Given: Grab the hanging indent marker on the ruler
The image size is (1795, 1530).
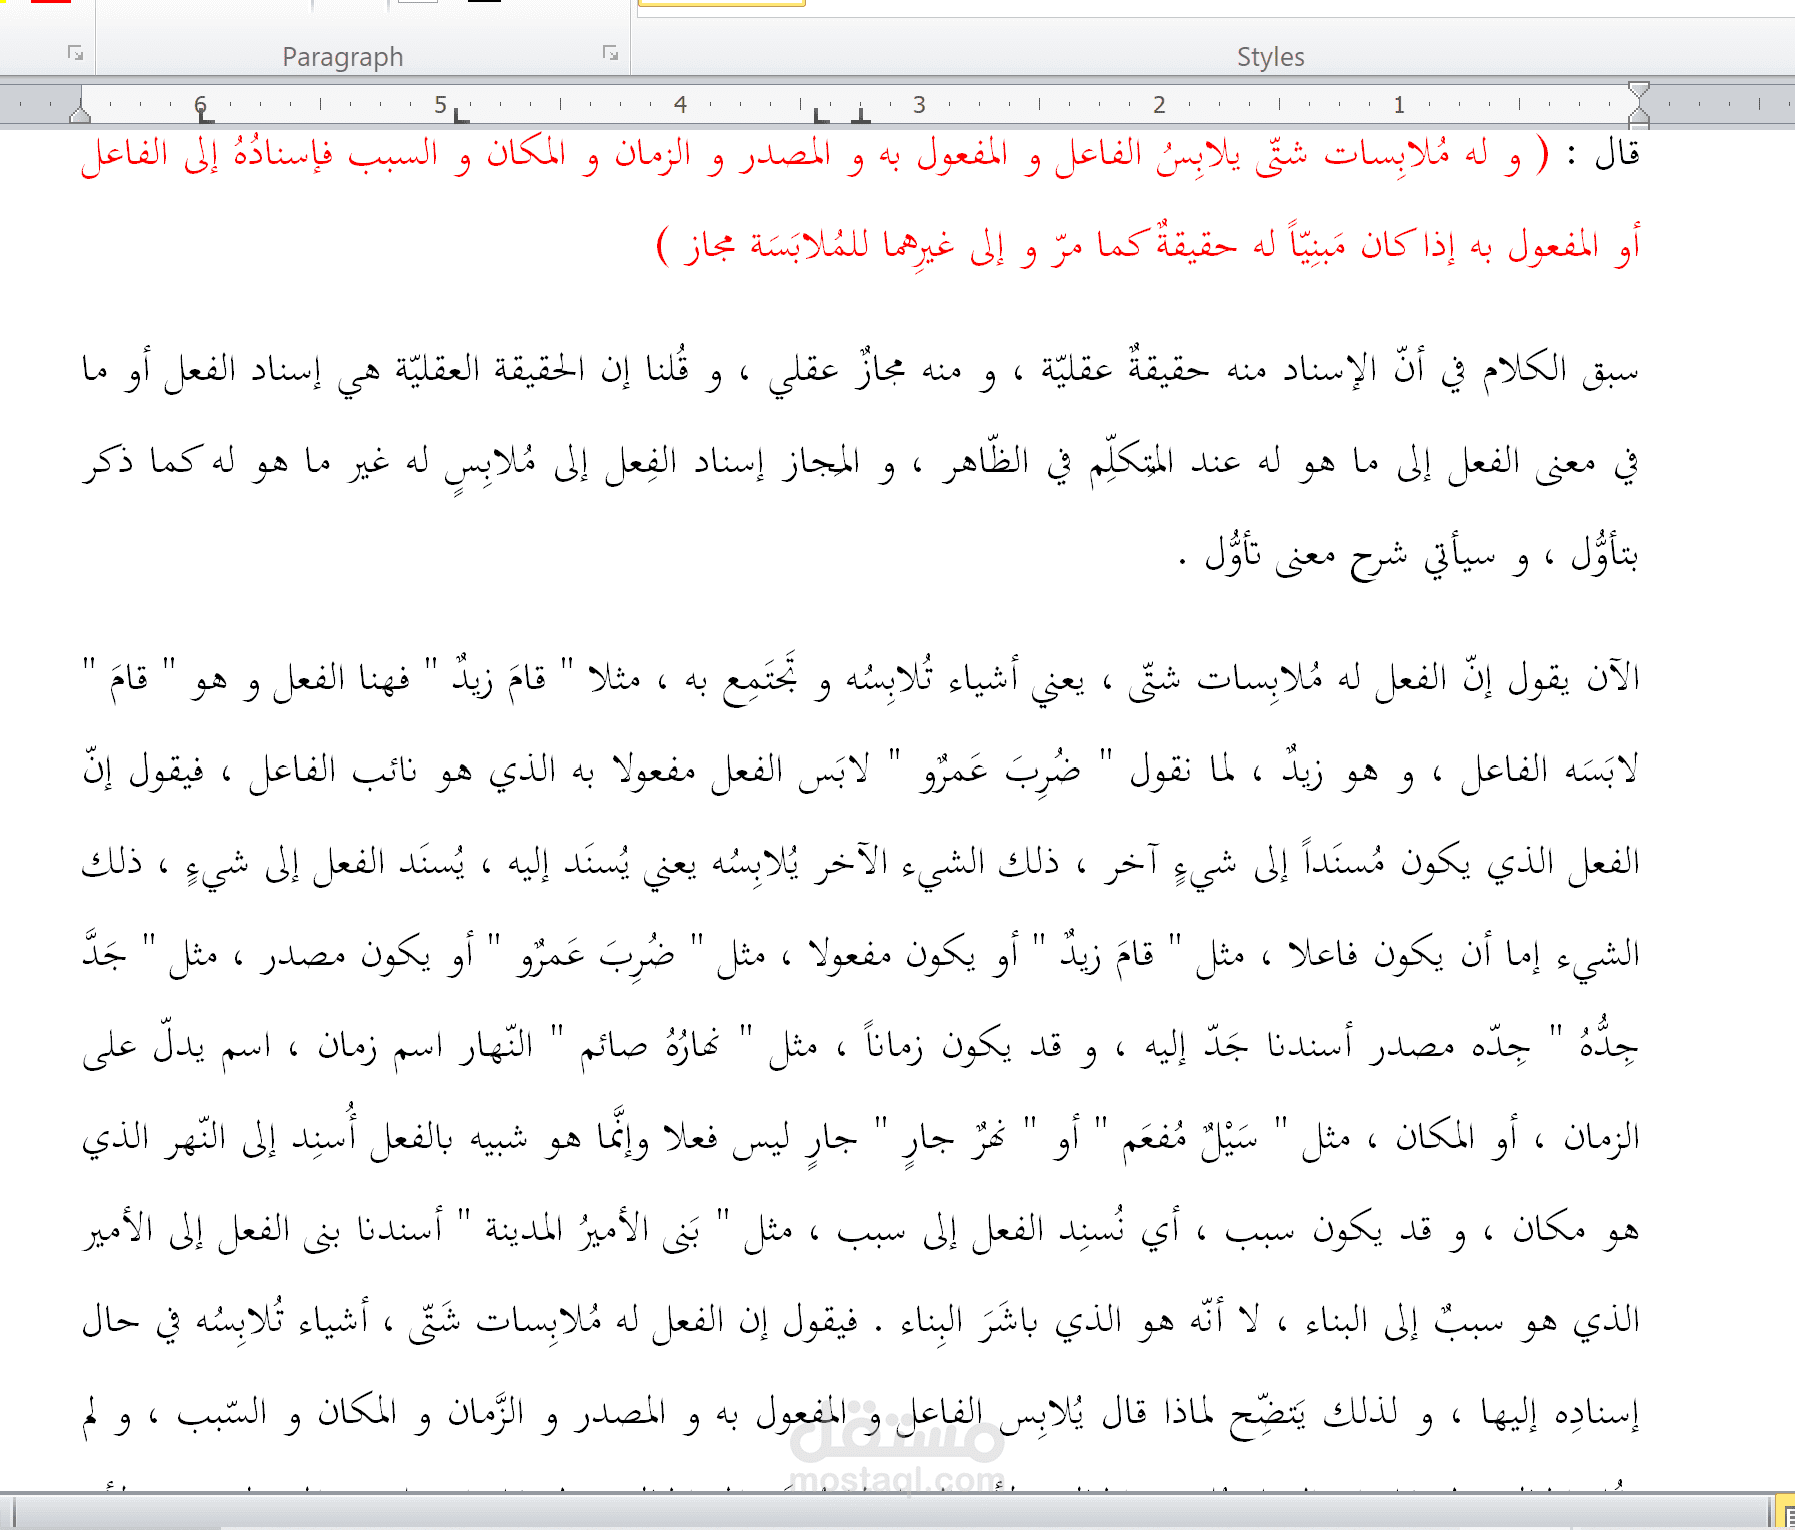Looking at the screenshot, I should 1638,114.
